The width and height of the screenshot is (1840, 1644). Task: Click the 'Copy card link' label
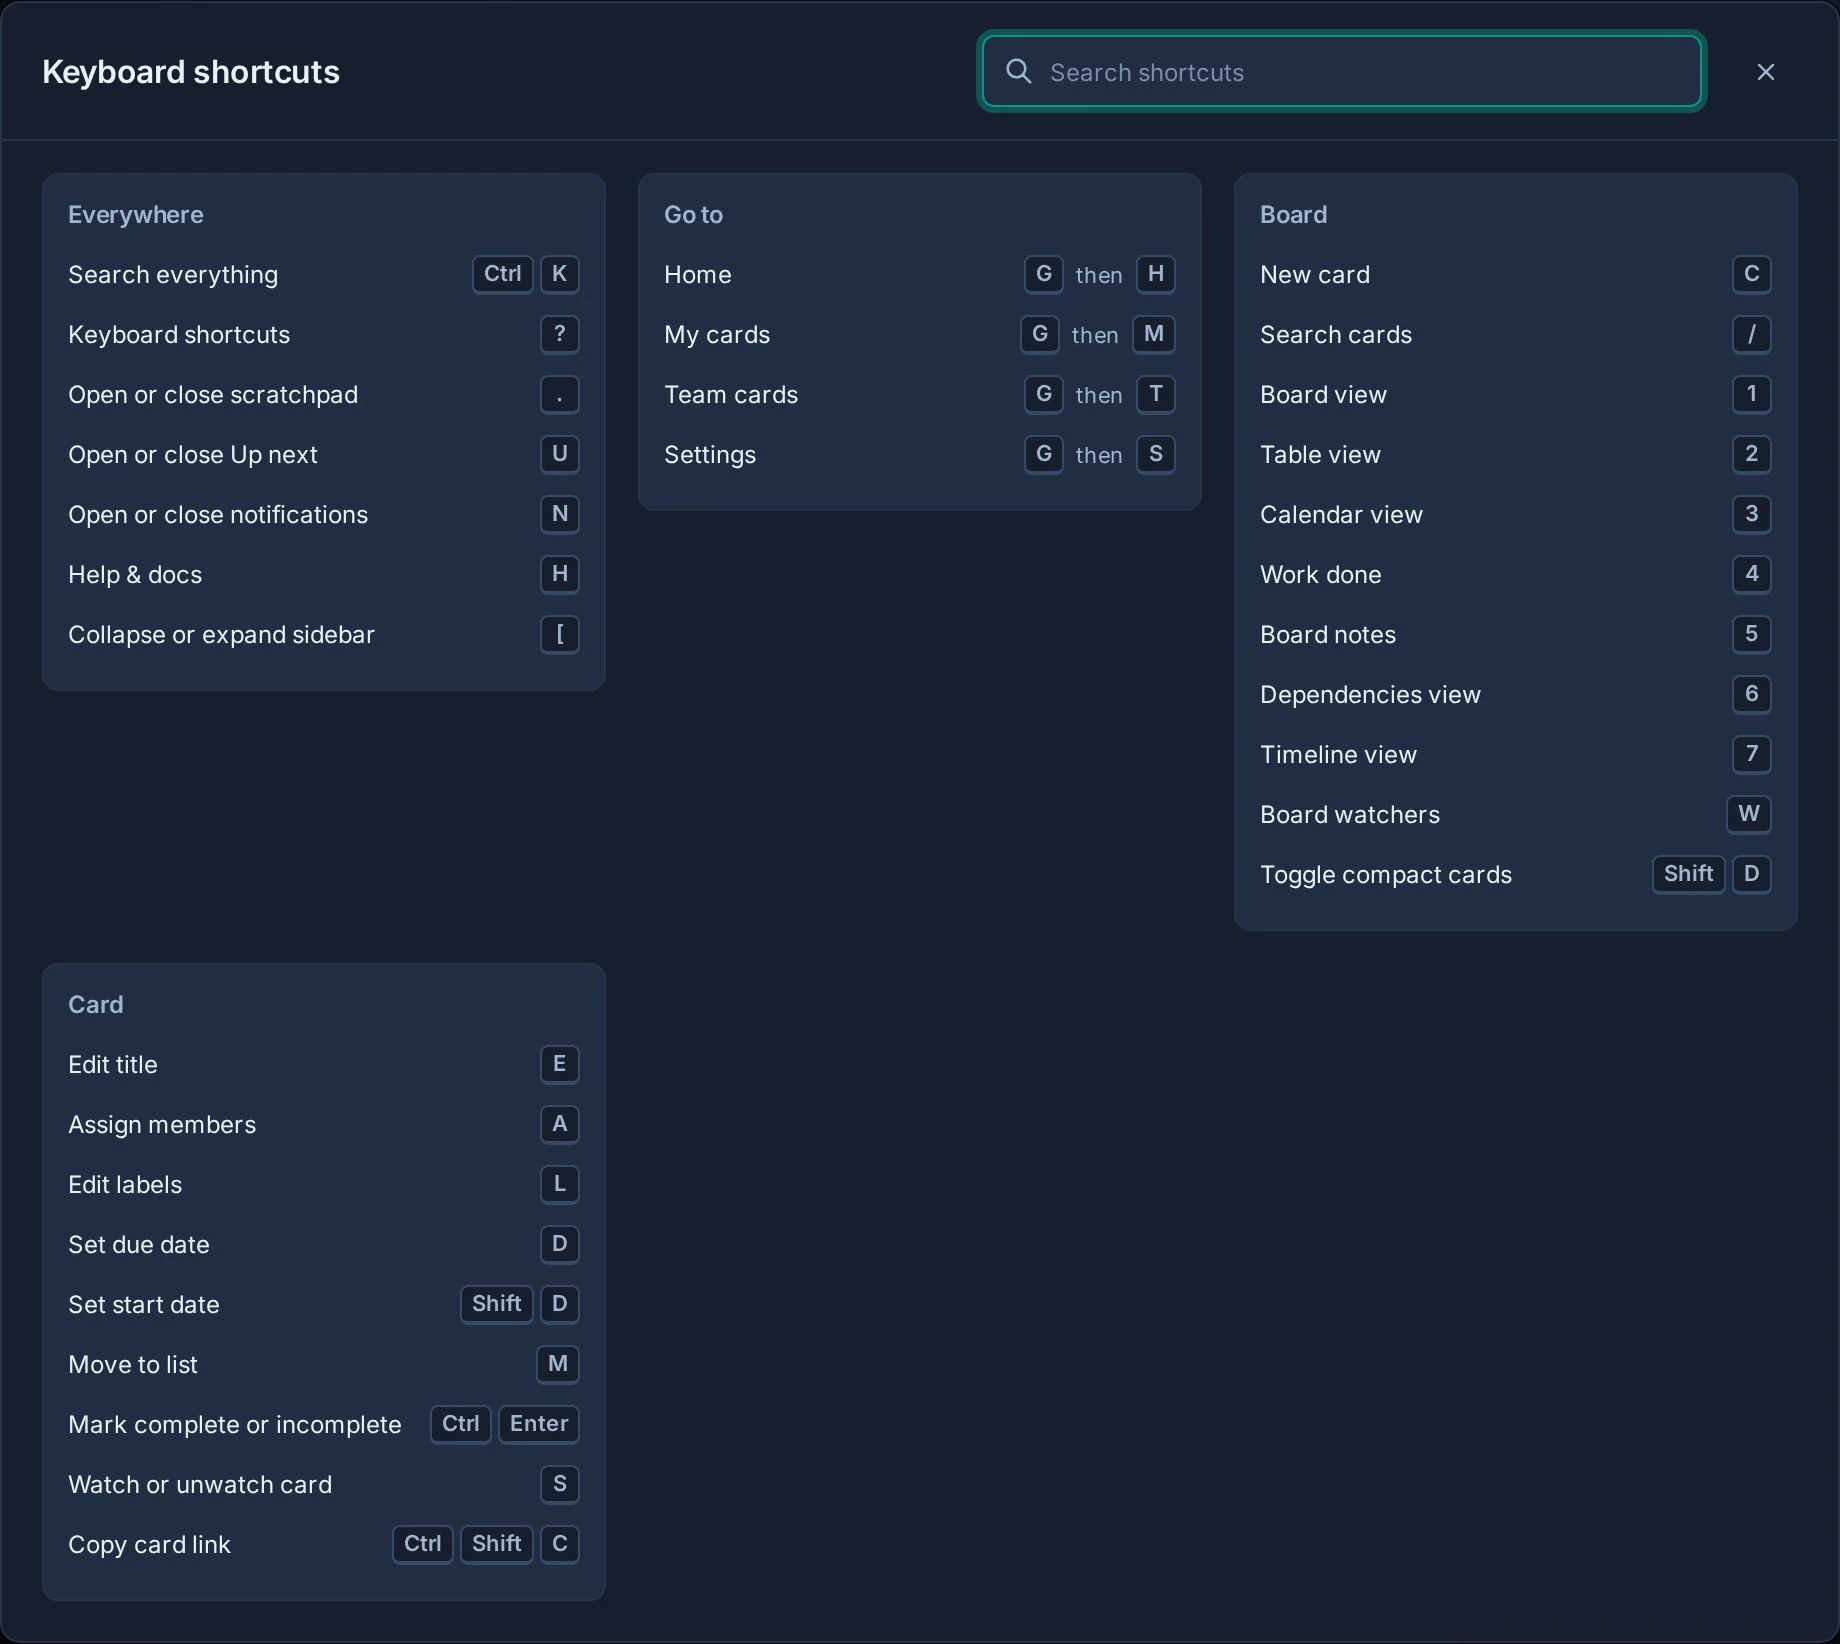point(149,1544)
